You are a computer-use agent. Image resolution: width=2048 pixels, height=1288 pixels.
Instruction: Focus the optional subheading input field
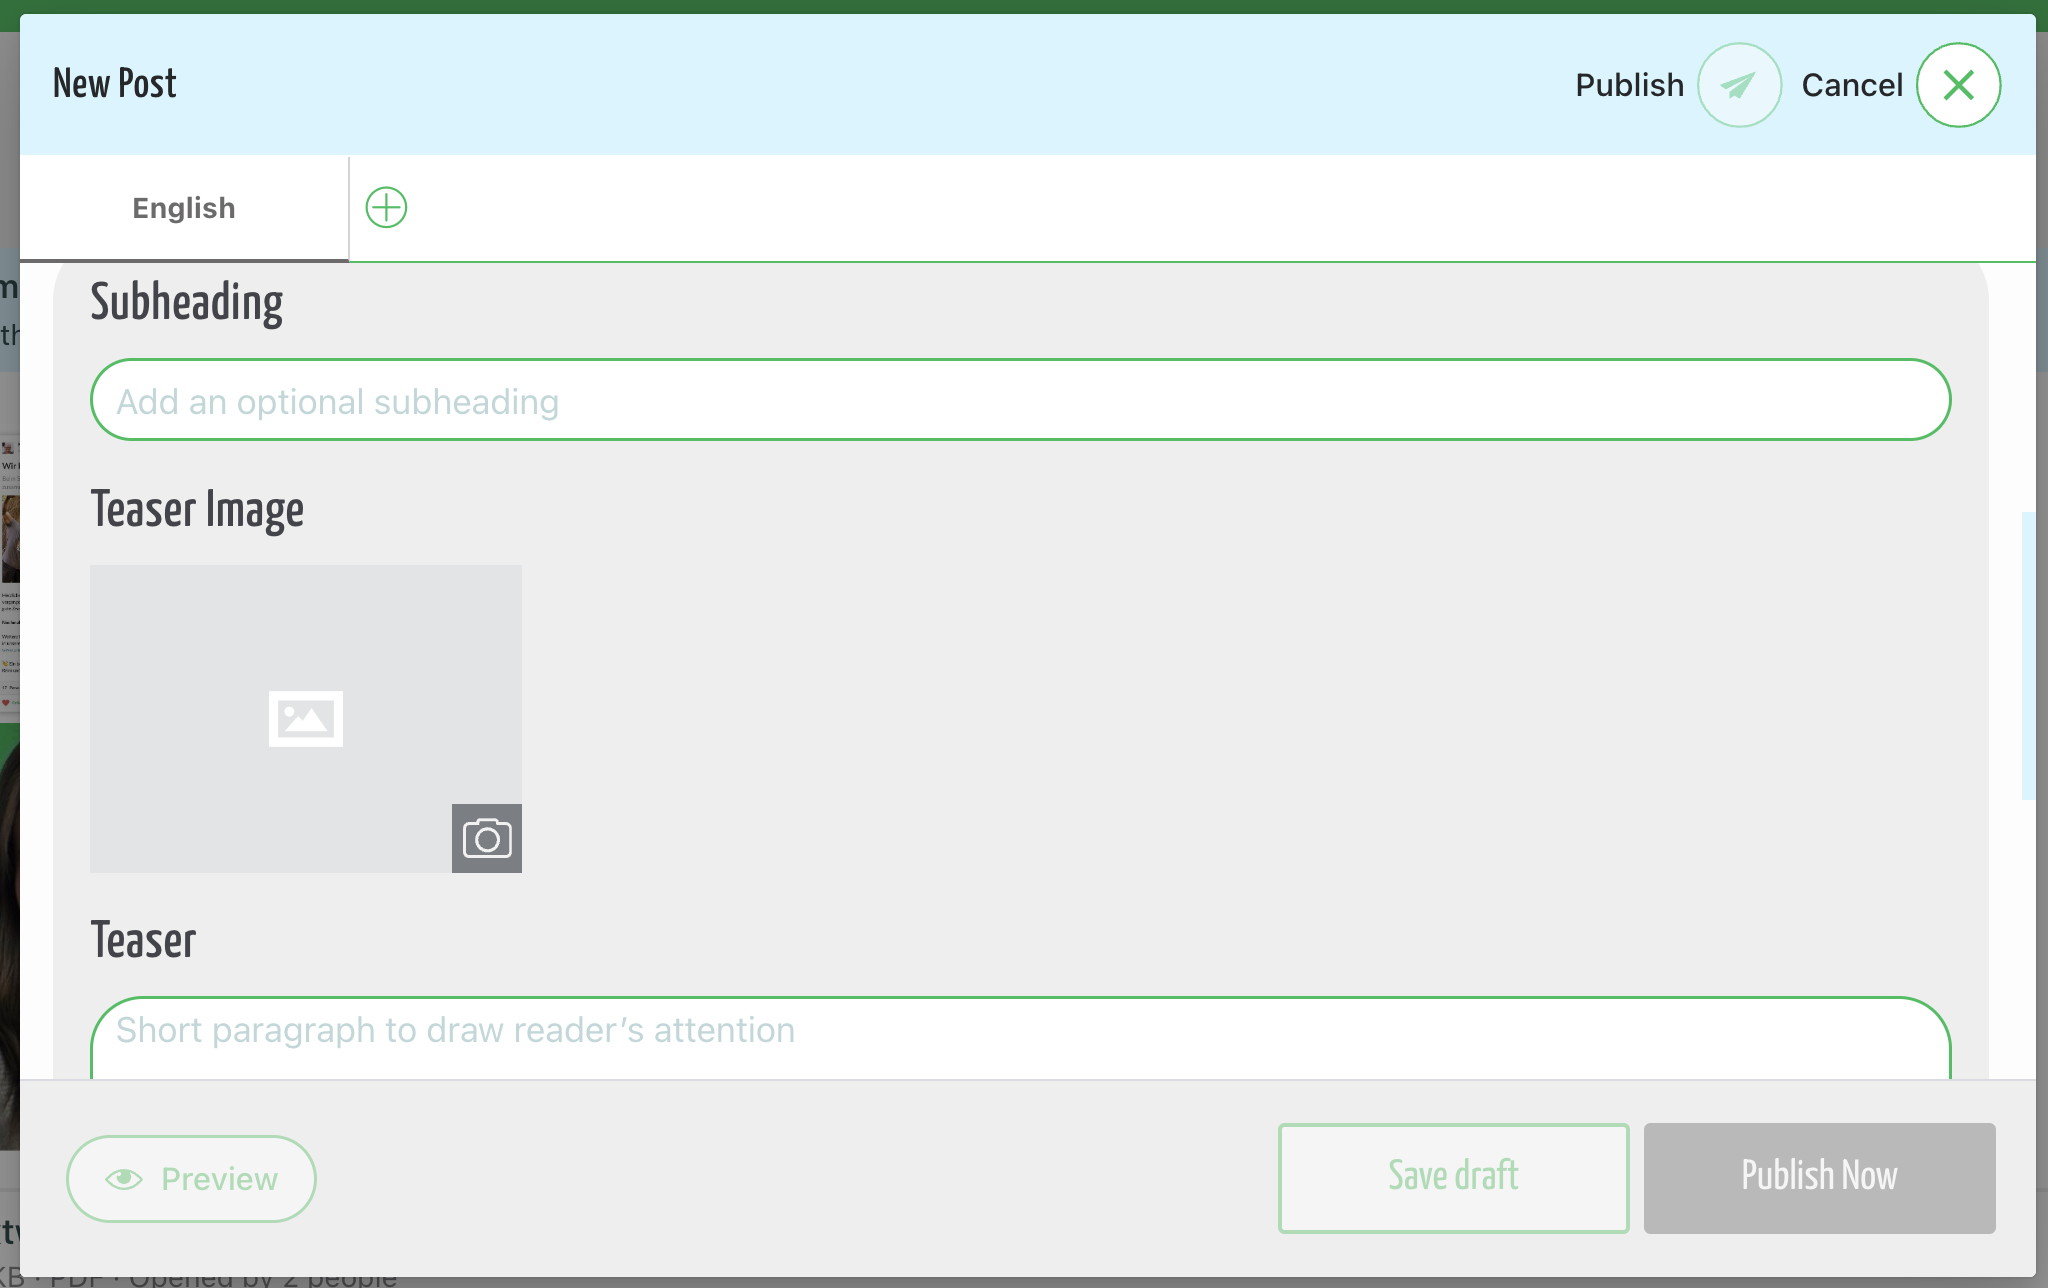click(x=1020, y=400)
